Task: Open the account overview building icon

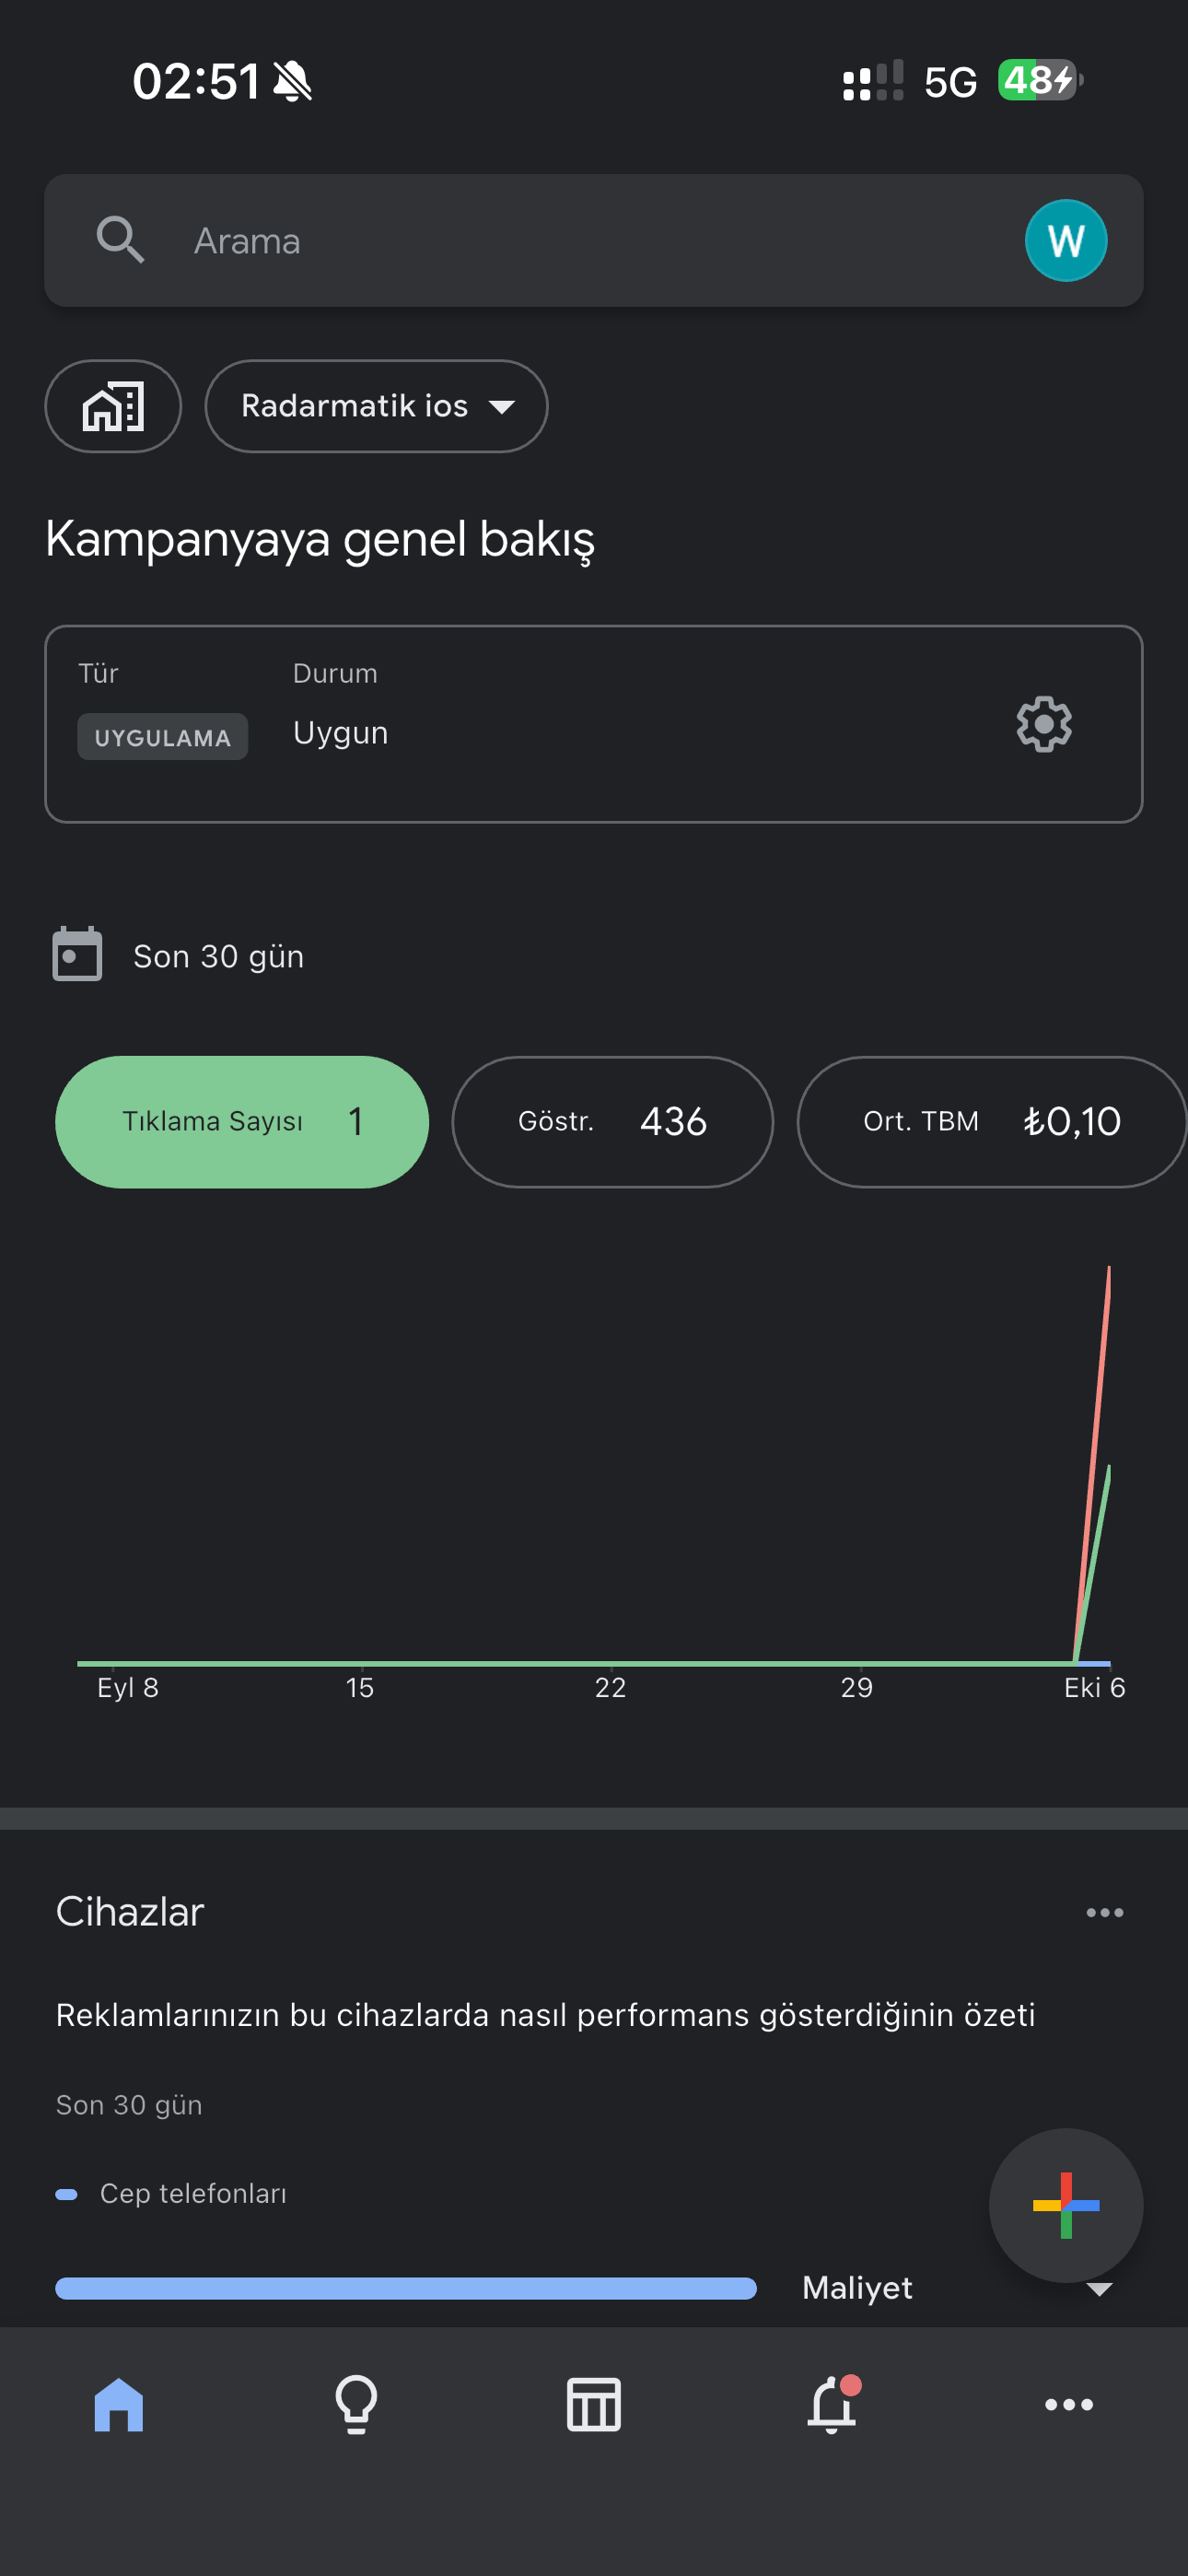Action: 113,406
